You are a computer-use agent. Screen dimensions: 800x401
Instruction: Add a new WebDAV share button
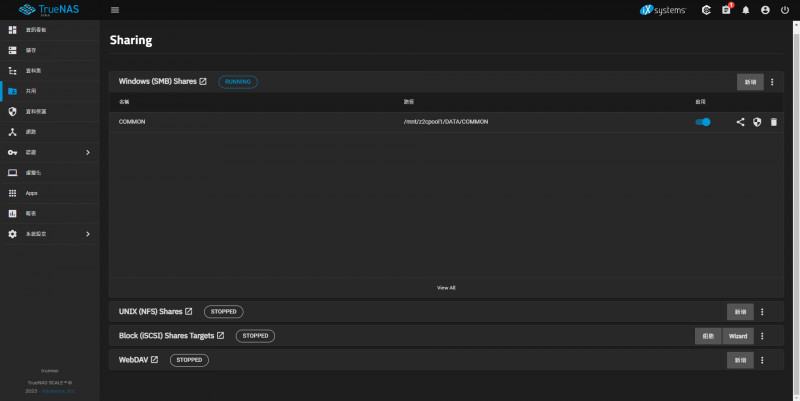pyautogui.click(x=740, y=360)
